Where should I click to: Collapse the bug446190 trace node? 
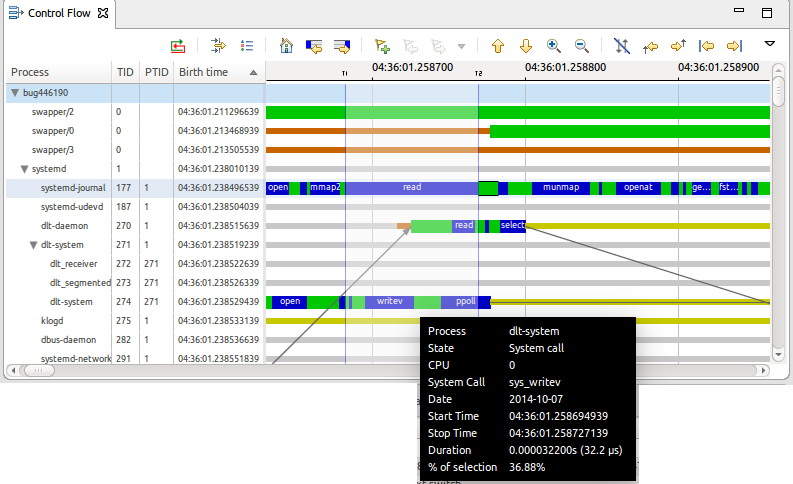pyautogui.click(x=15, y=92)
